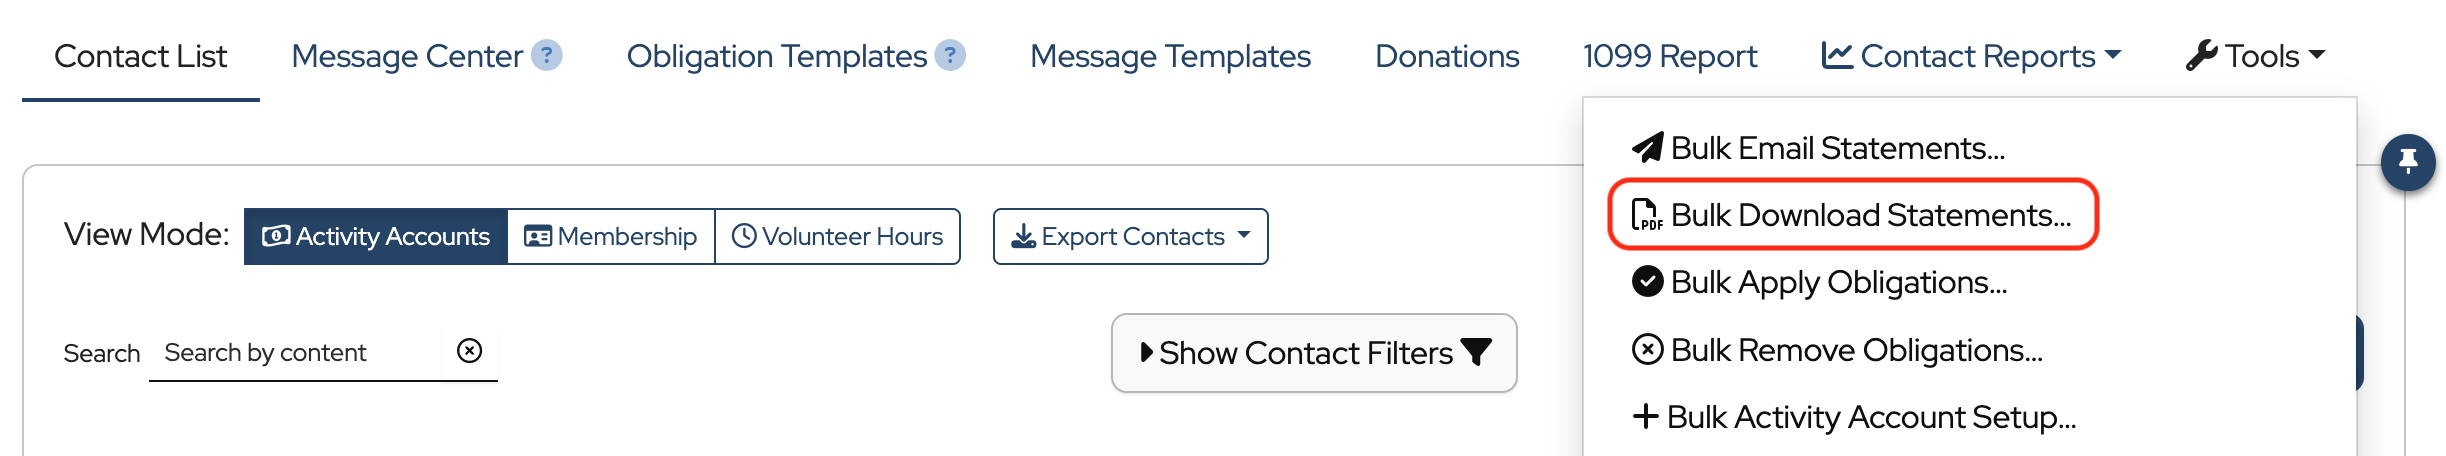Switch view mode to Activity Accounts
Screen dimensions: 2446x456
pyautogui.click(x=376, y=236)
